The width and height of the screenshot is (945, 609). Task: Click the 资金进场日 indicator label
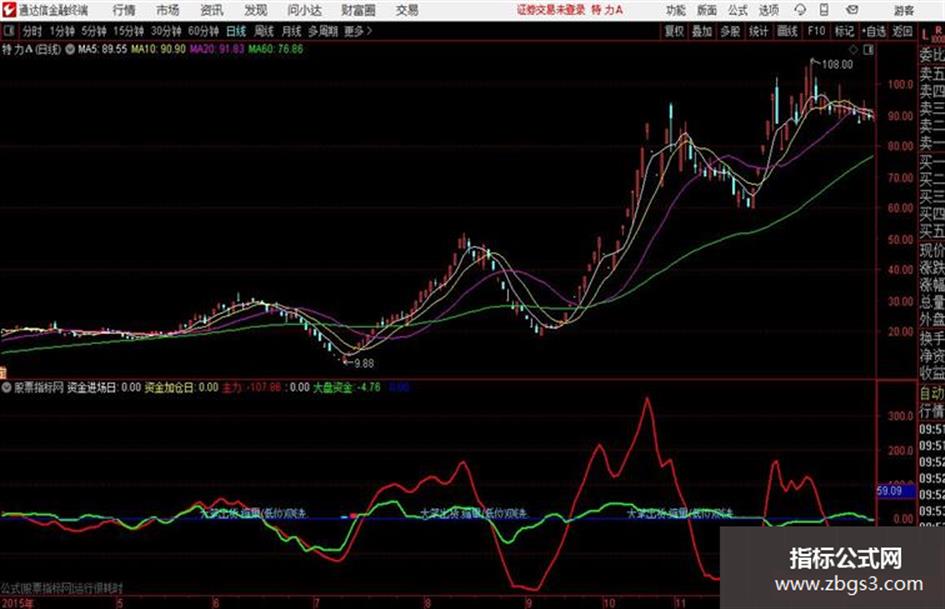(92, 388)
